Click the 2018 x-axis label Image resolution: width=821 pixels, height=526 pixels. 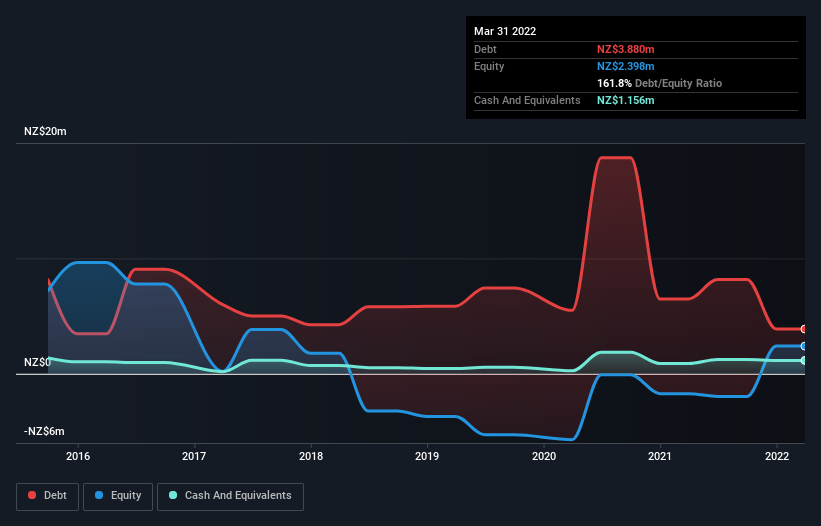click(x=311, y=456)
